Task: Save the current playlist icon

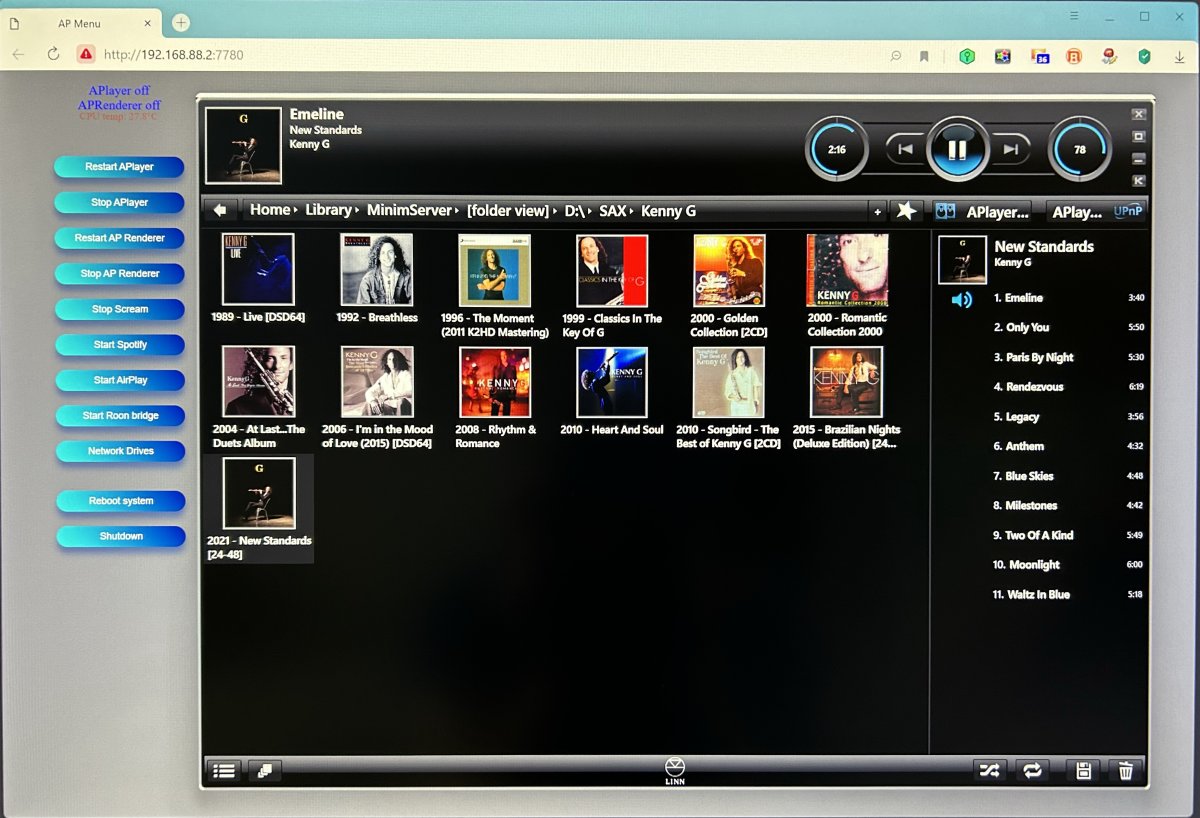Action: coord(1083,770)
